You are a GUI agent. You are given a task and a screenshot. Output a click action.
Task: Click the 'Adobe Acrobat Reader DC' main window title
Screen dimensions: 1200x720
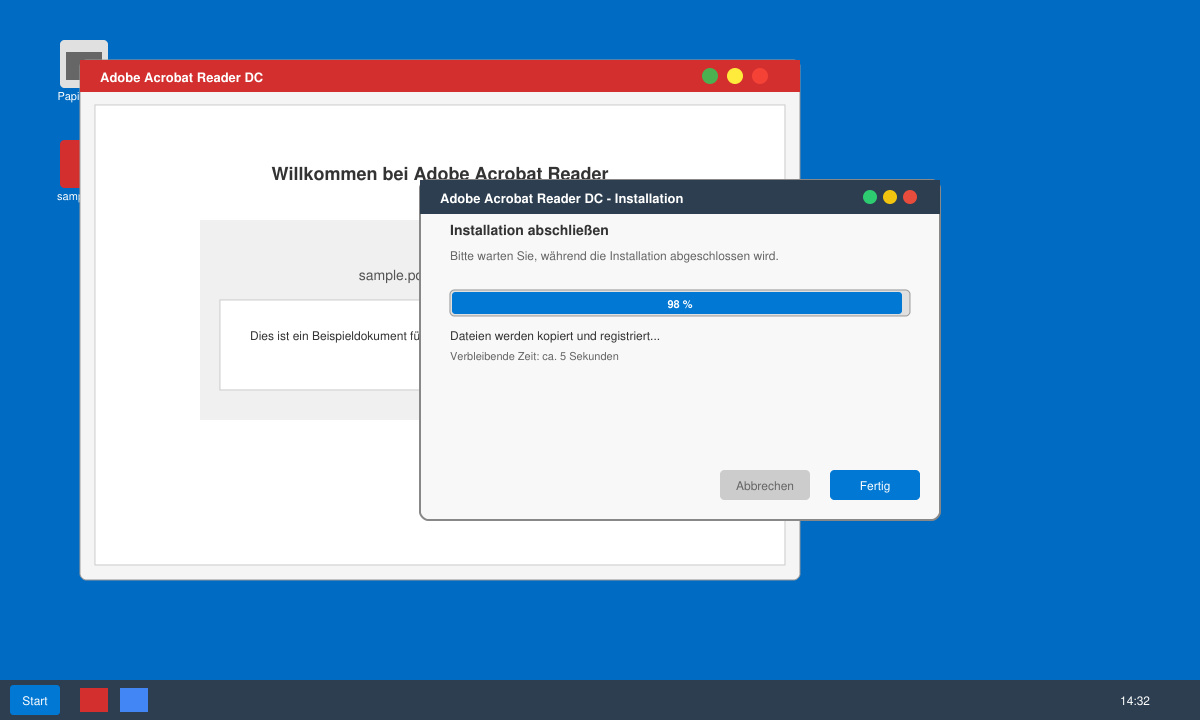click(x=182, y=77)
